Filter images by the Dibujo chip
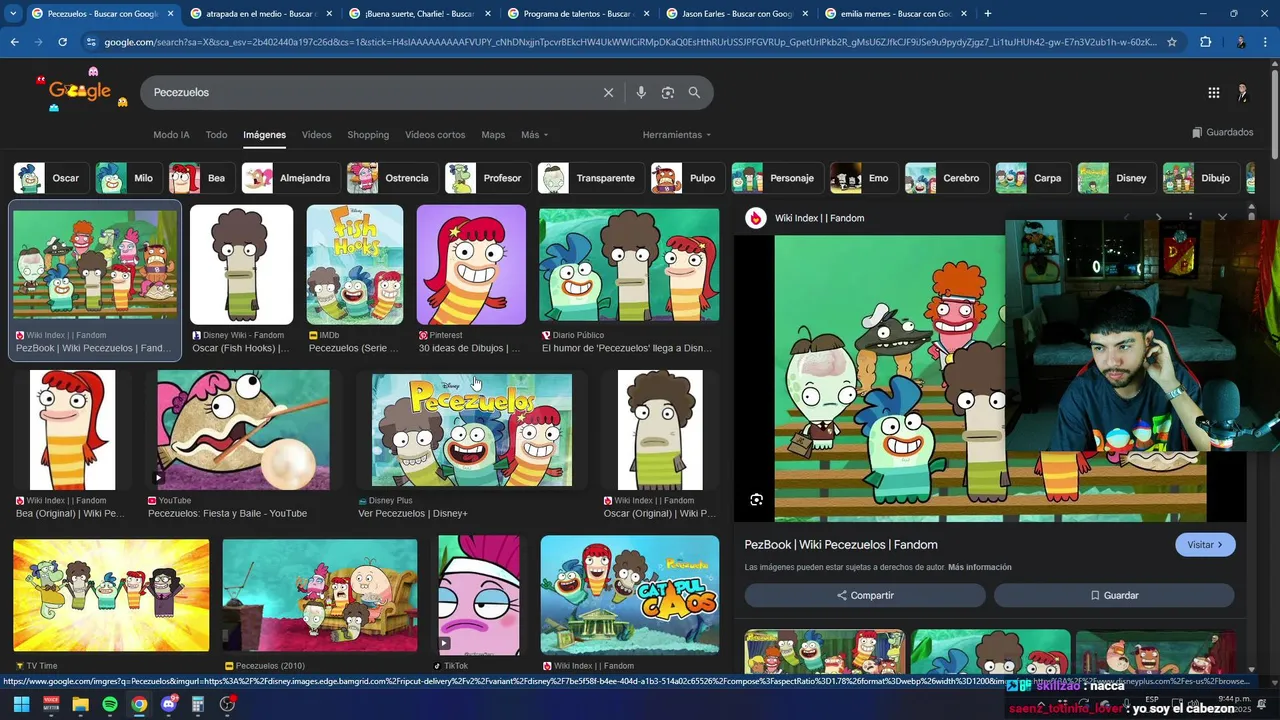The height and width of the screenshot is (720, 1280). [x=1201, y=178]
